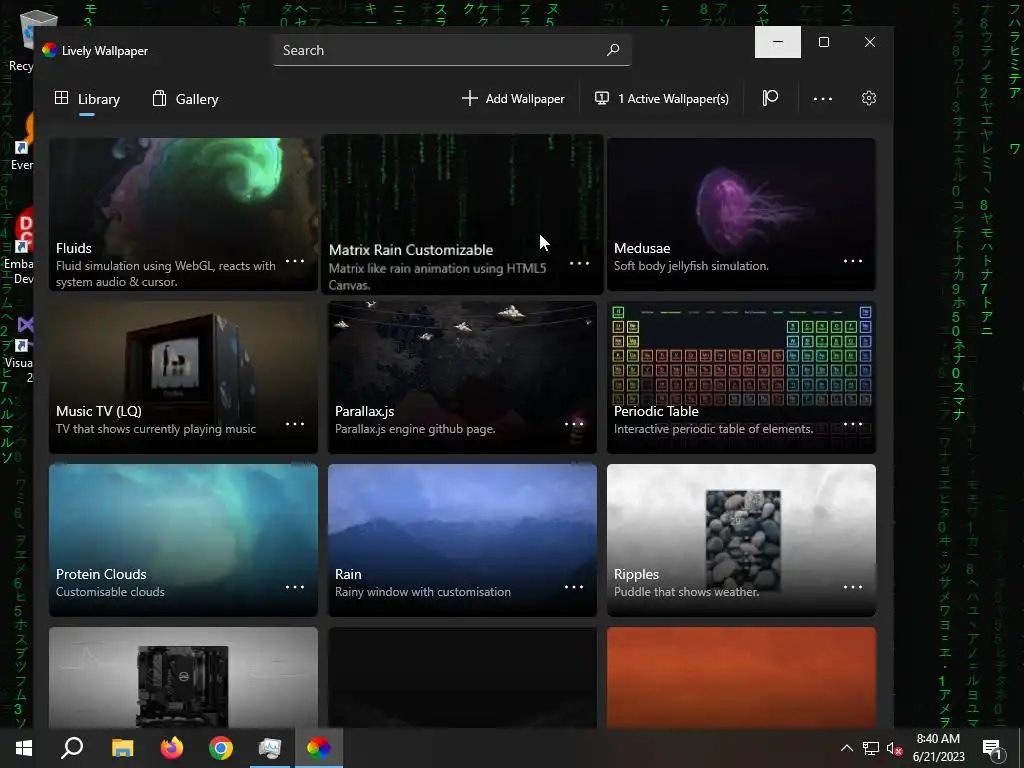Select the Music TV (LQ) wallpaper
Image resolution: width=1024 pixels, height=768 pixels.
pos(184,377)
